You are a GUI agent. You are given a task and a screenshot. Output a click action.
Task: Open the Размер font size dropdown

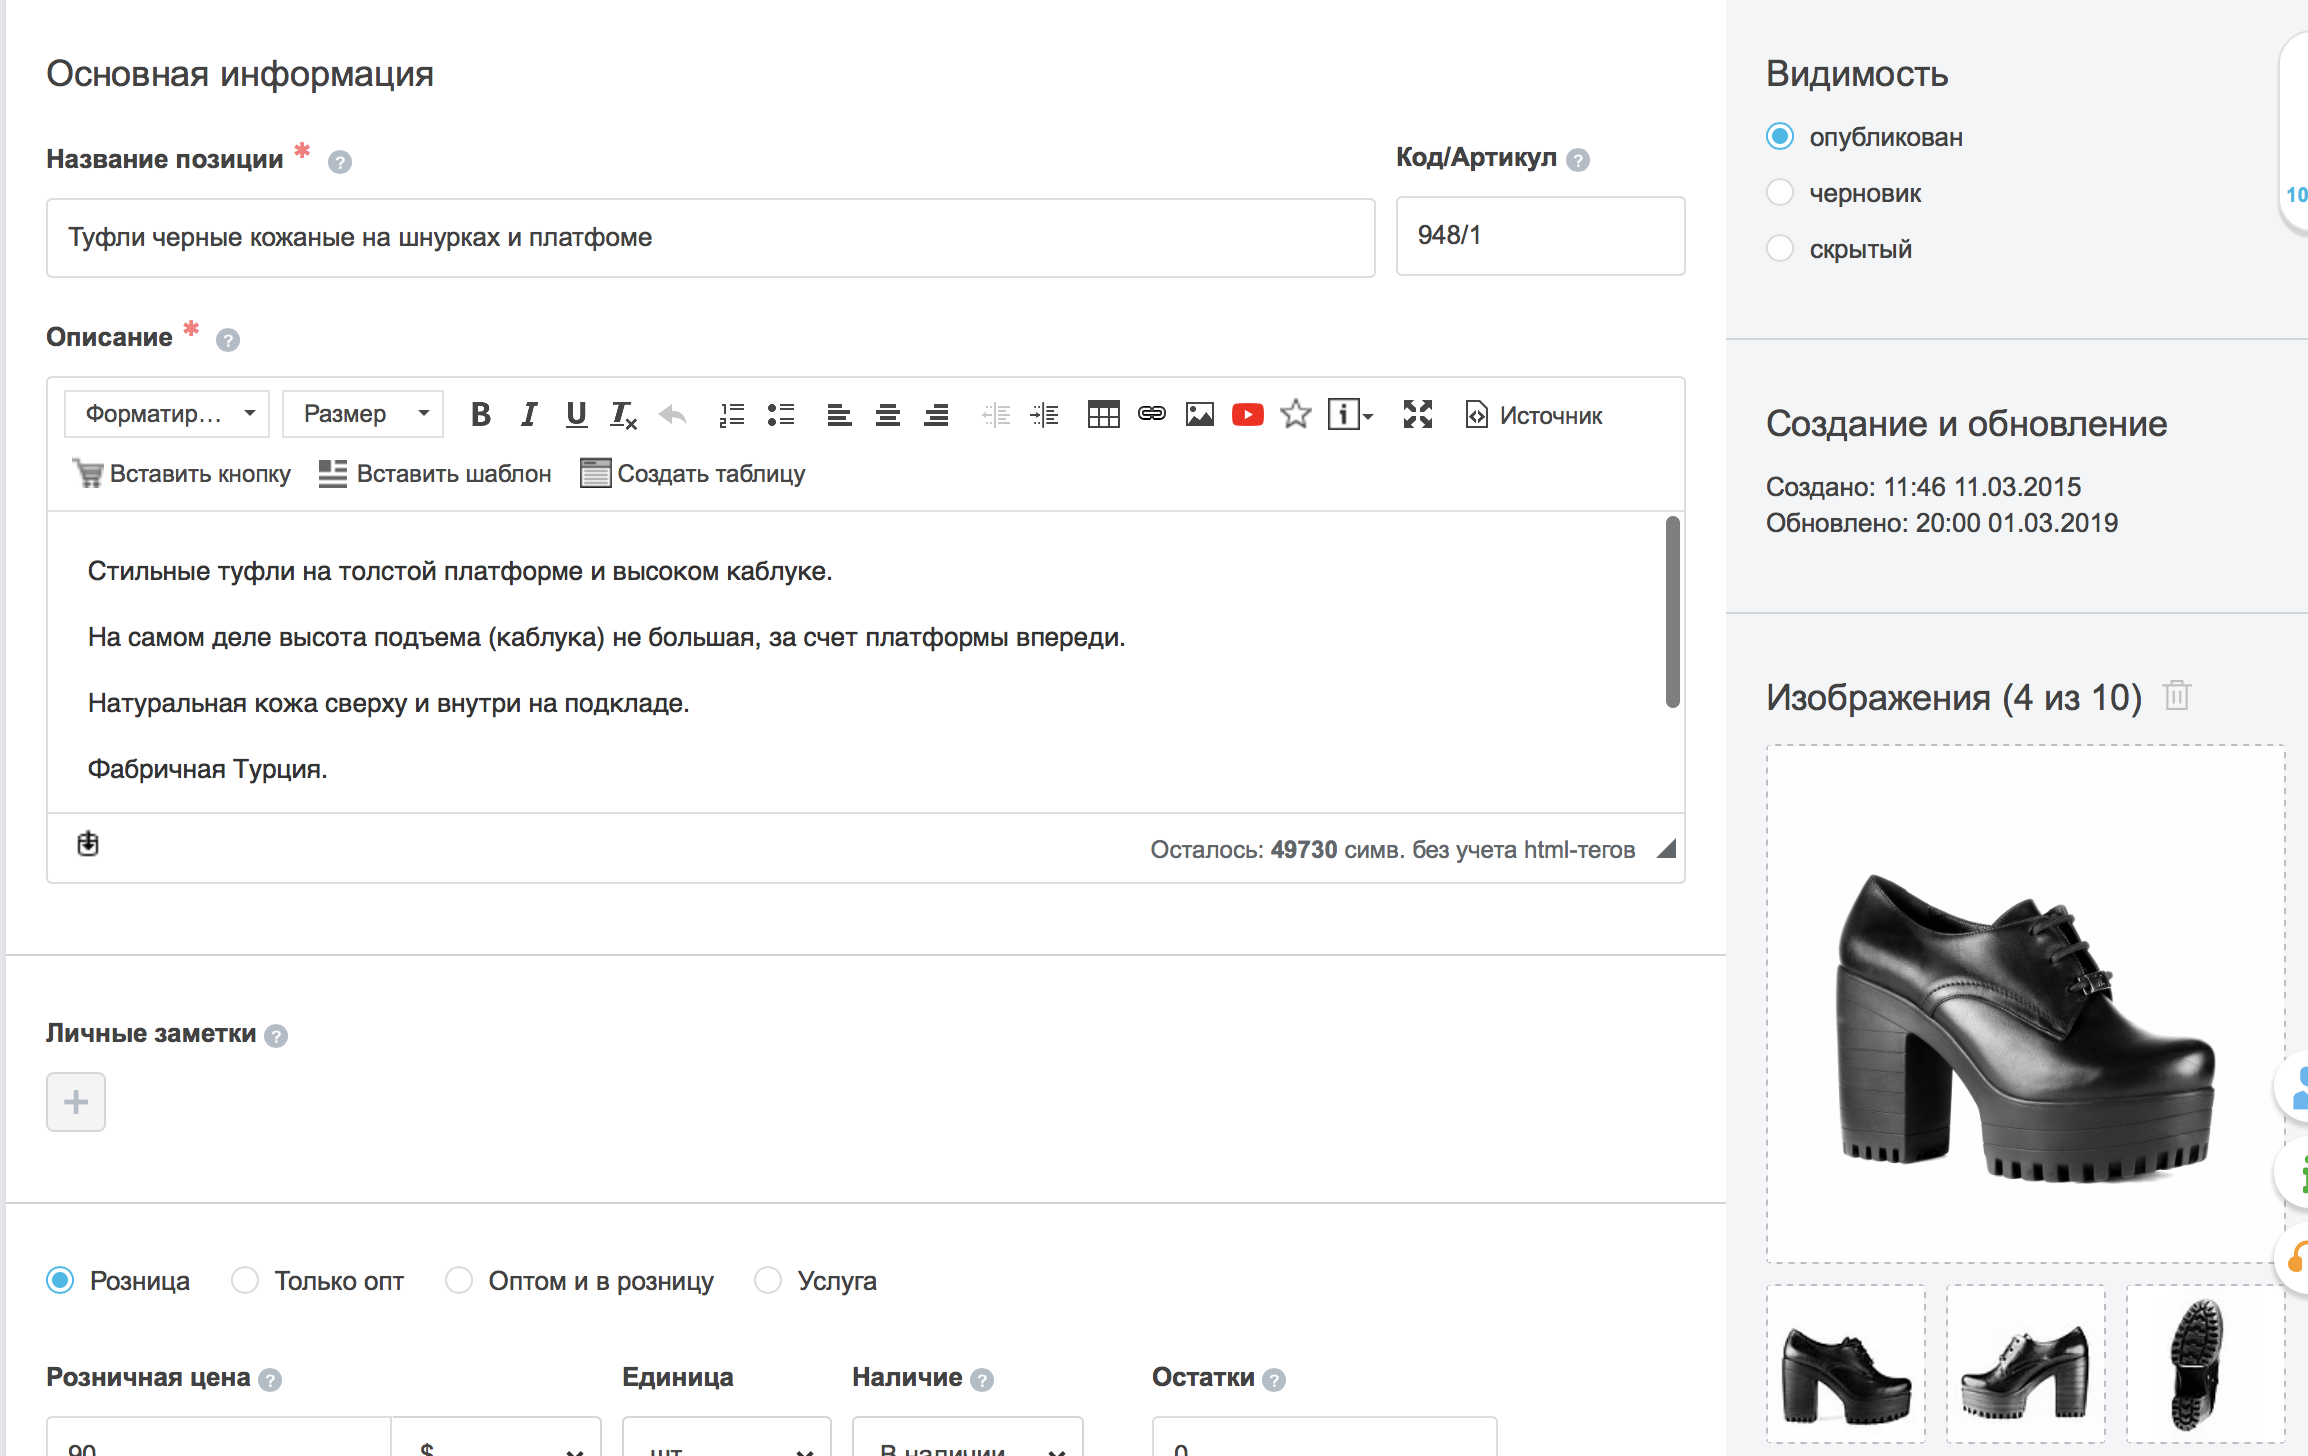pos(363,414)
